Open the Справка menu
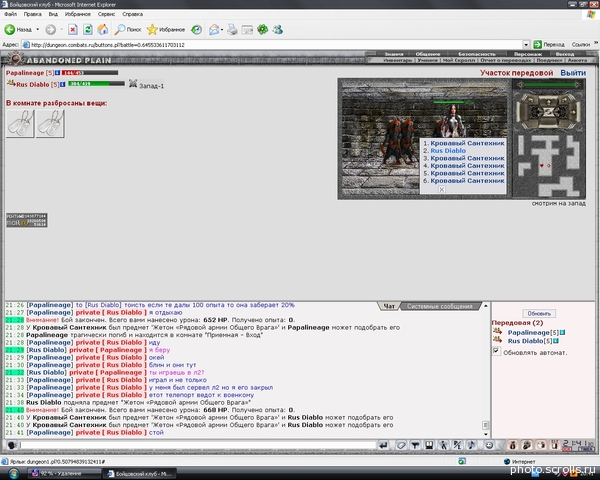This screenshot has height=480, width=600. [x=132, y=14]
